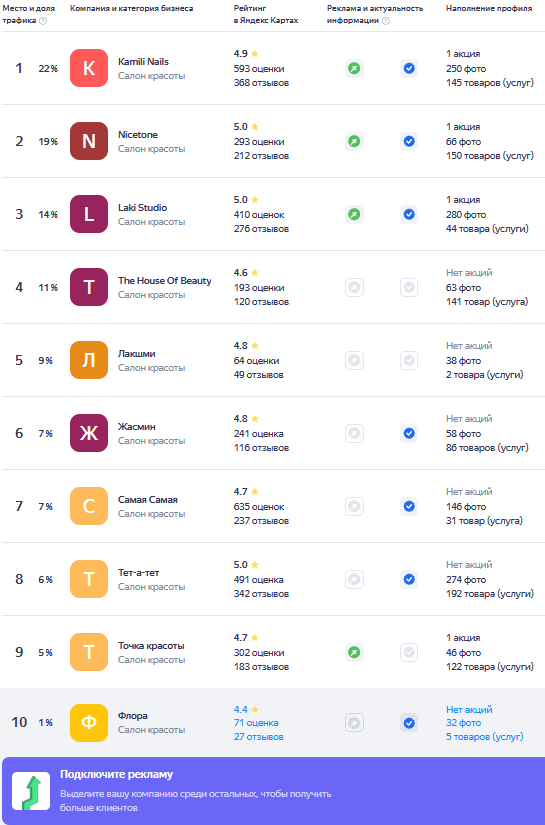Click help icon beside Реклама и актуальность информации
545x825 pixels.
(x=386, y=21)
